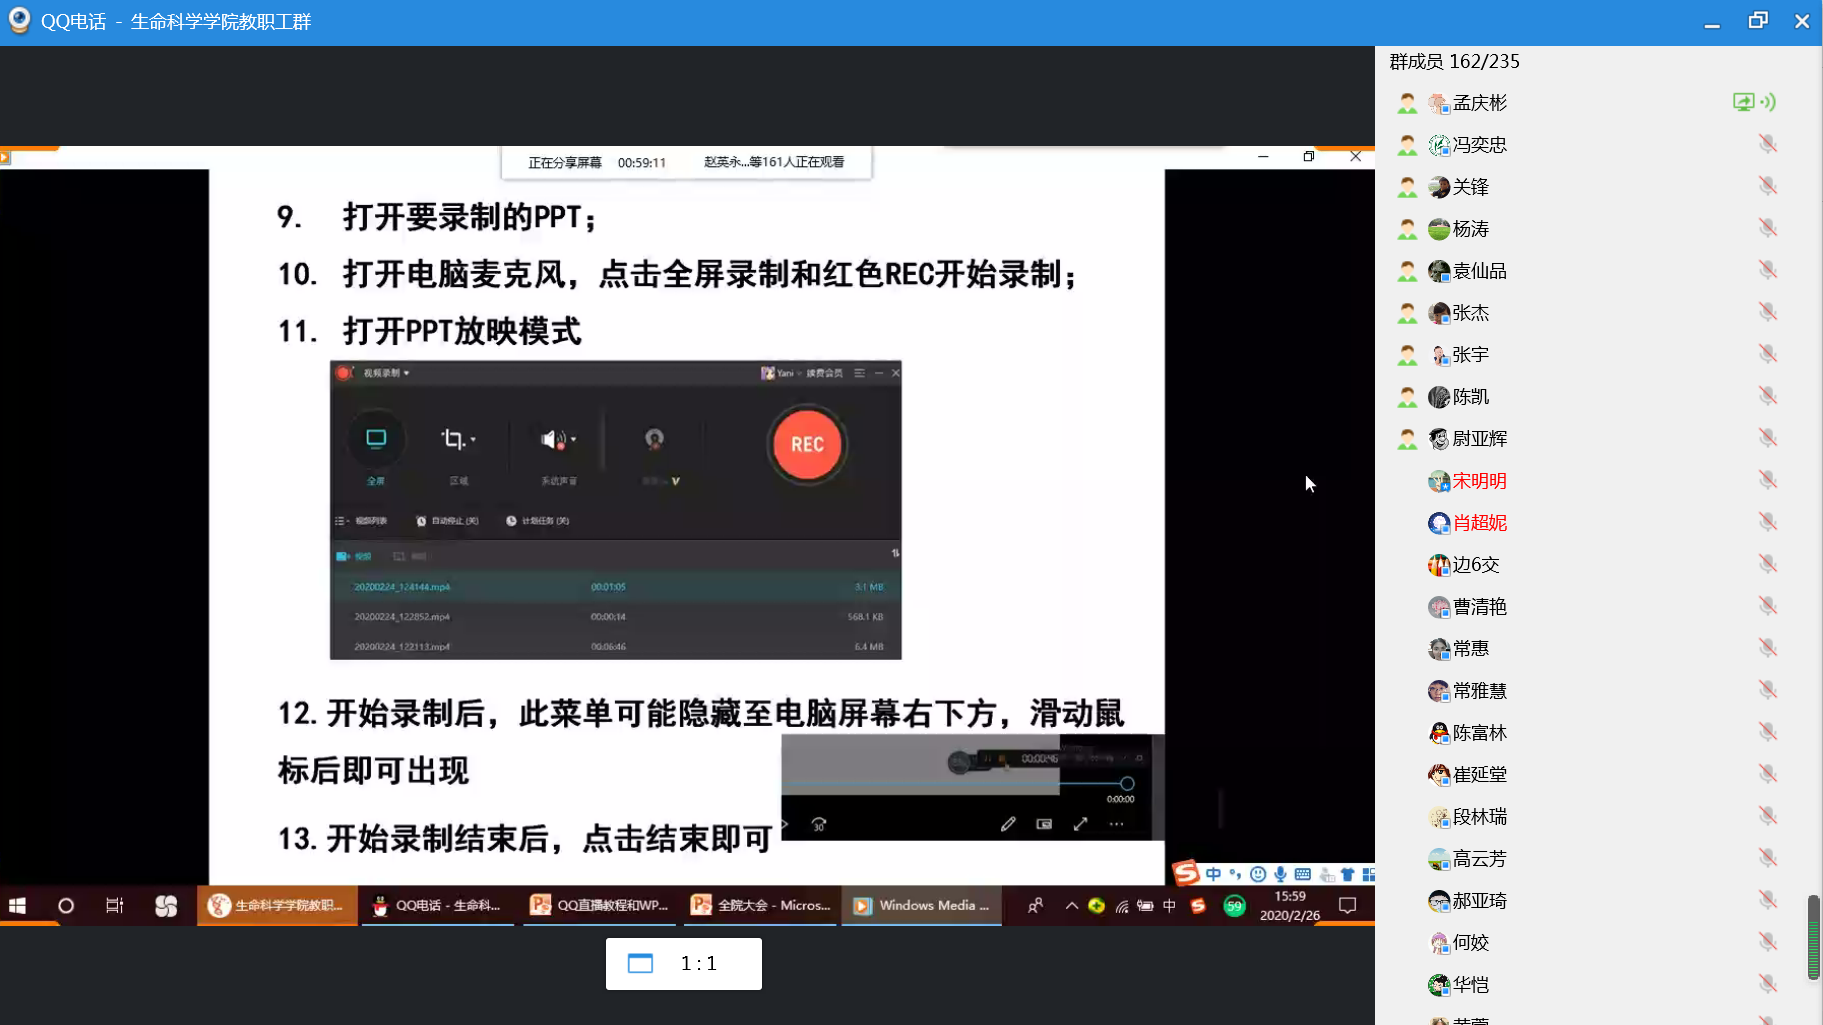Click the speaker sound icon next to 孟庆彬
Screen dimensions: 1823x1025
(1769, 102)
